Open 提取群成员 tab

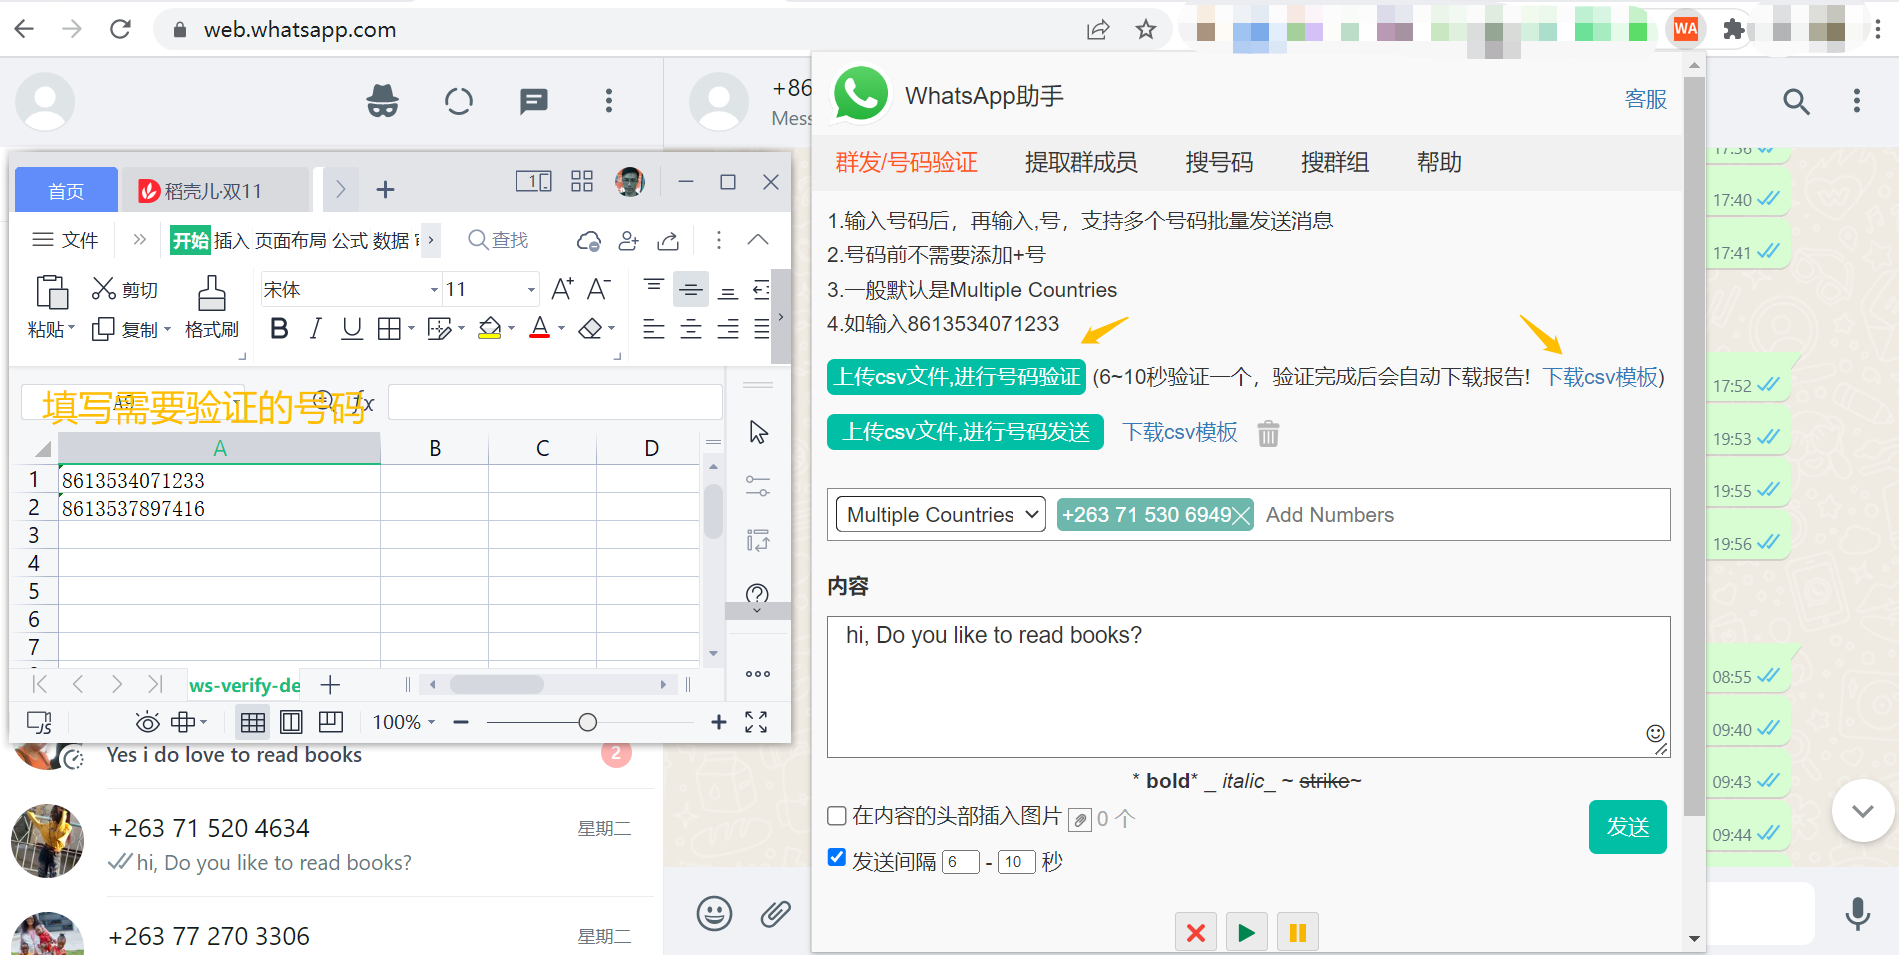pos(1081,162)
